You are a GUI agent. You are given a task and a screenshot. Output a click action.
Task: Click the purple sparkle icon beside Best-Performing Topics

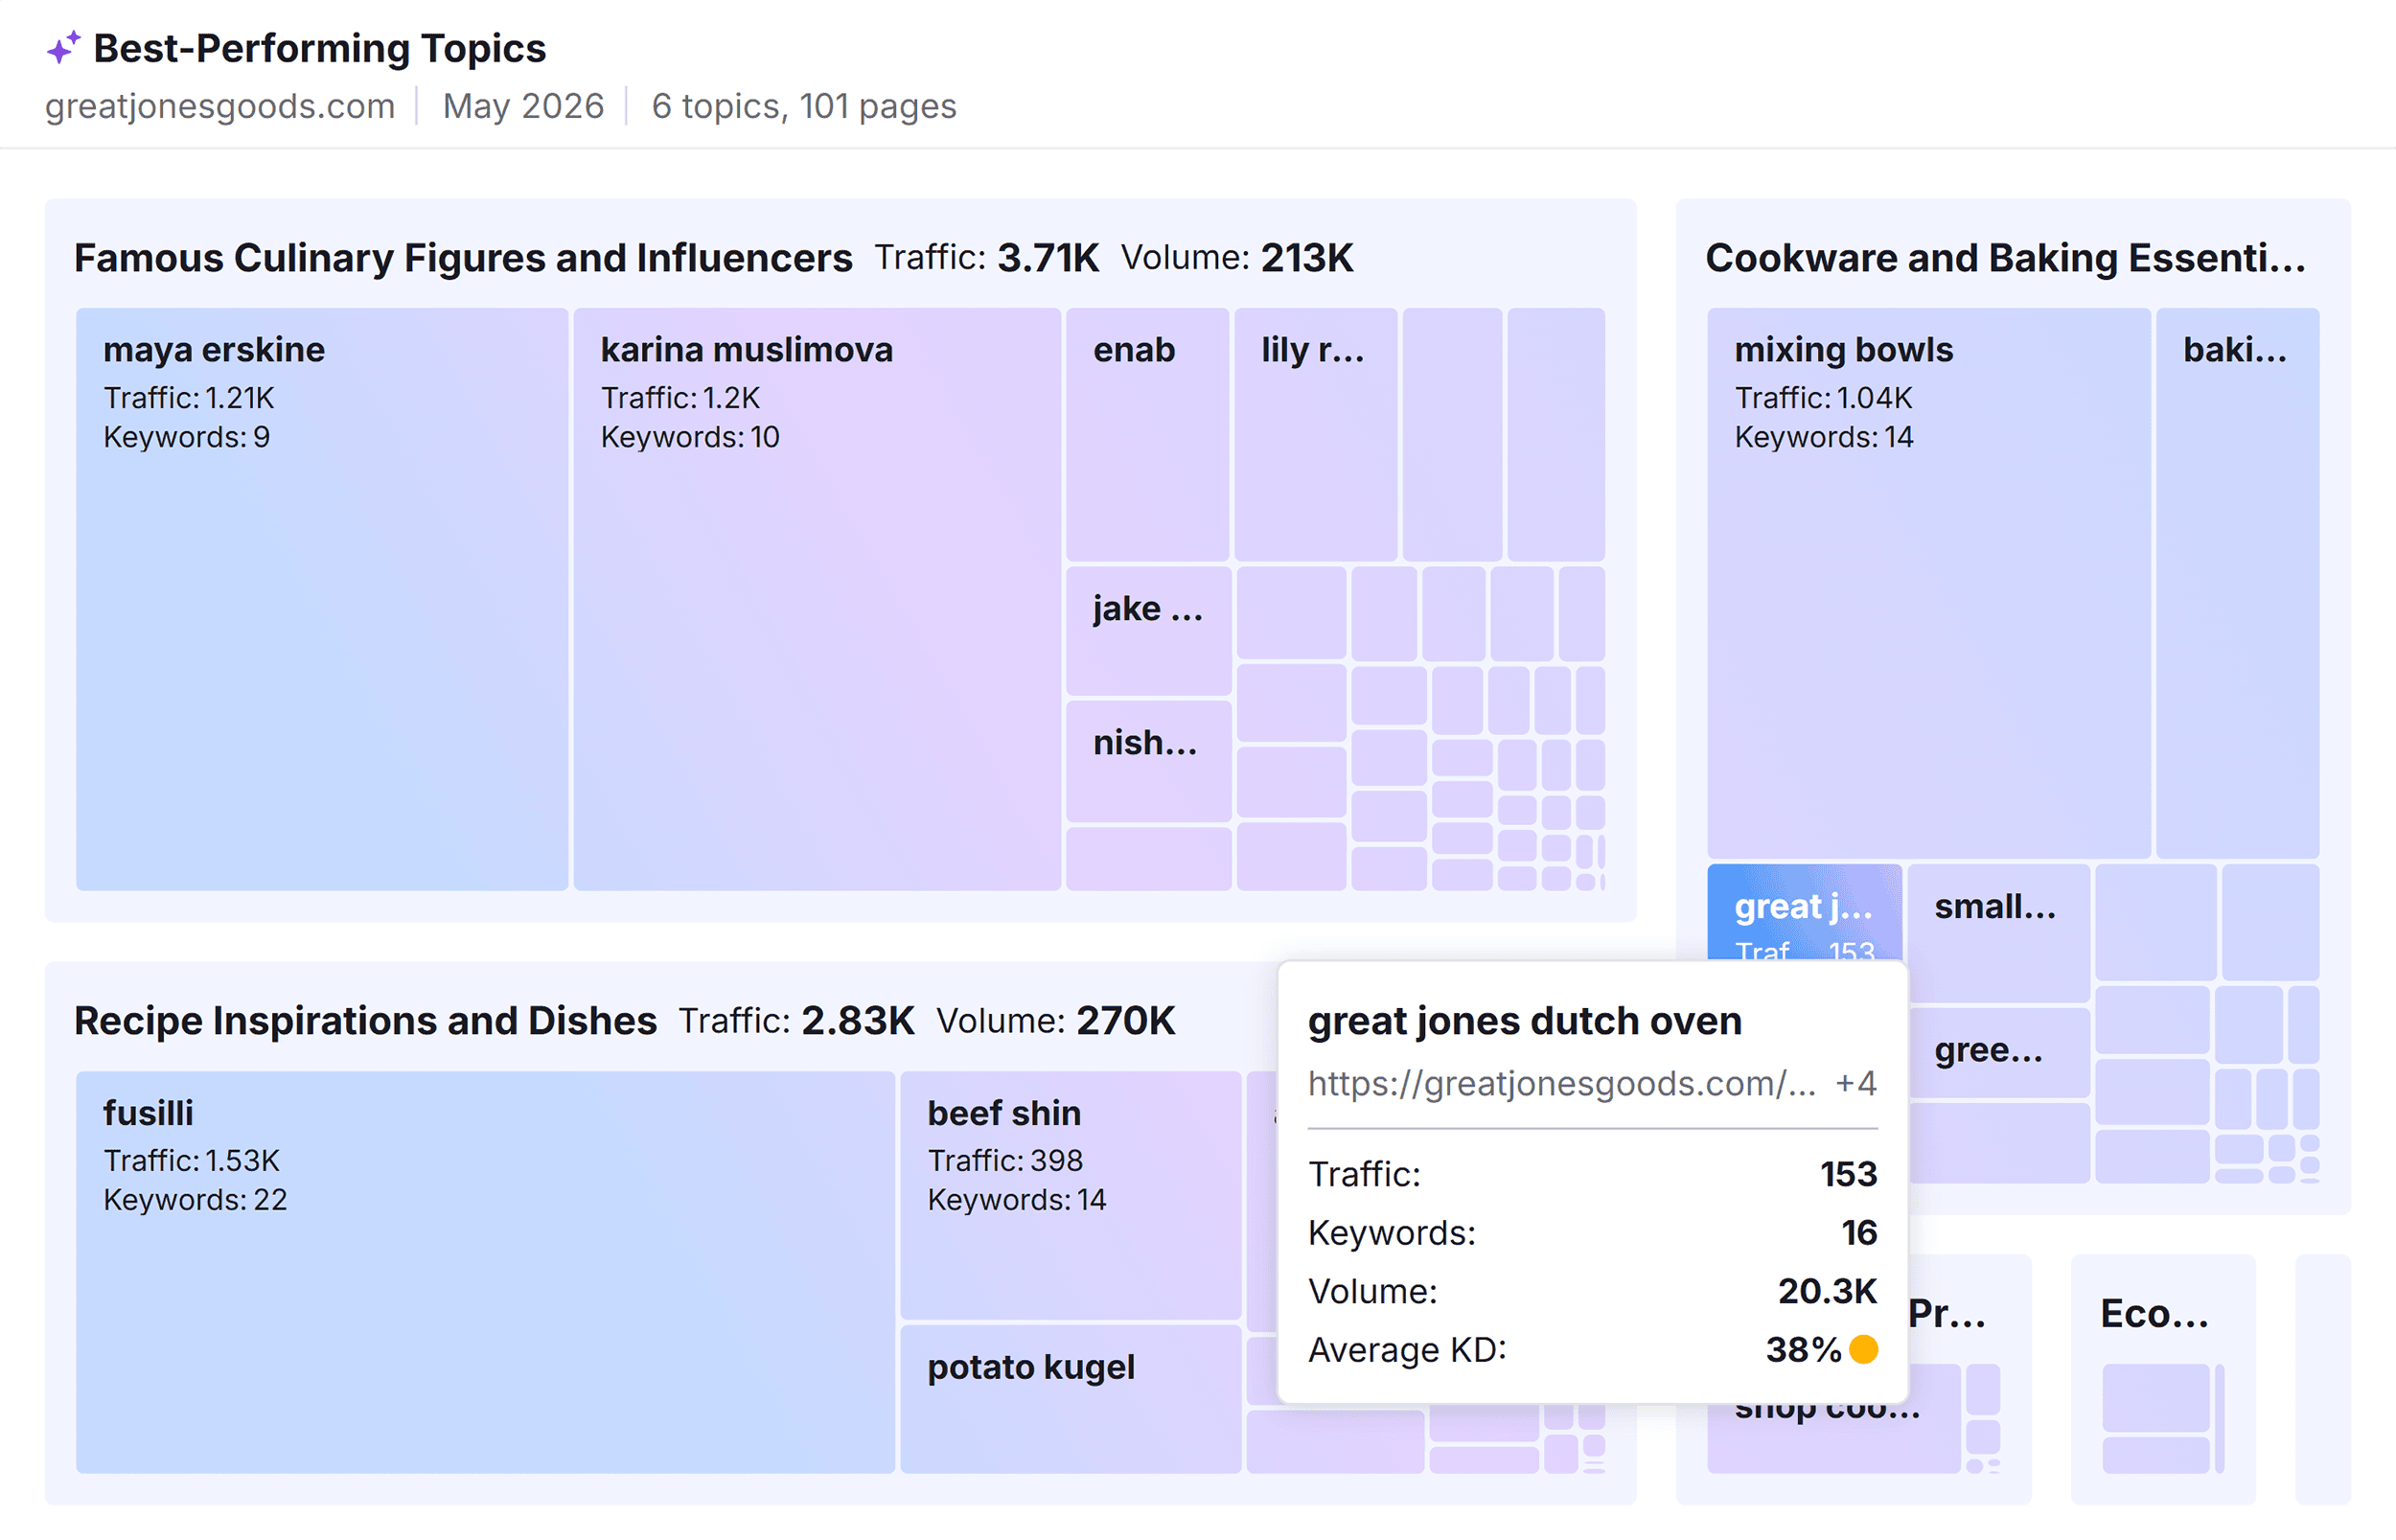pyautogui.click(x=63, y=47)
